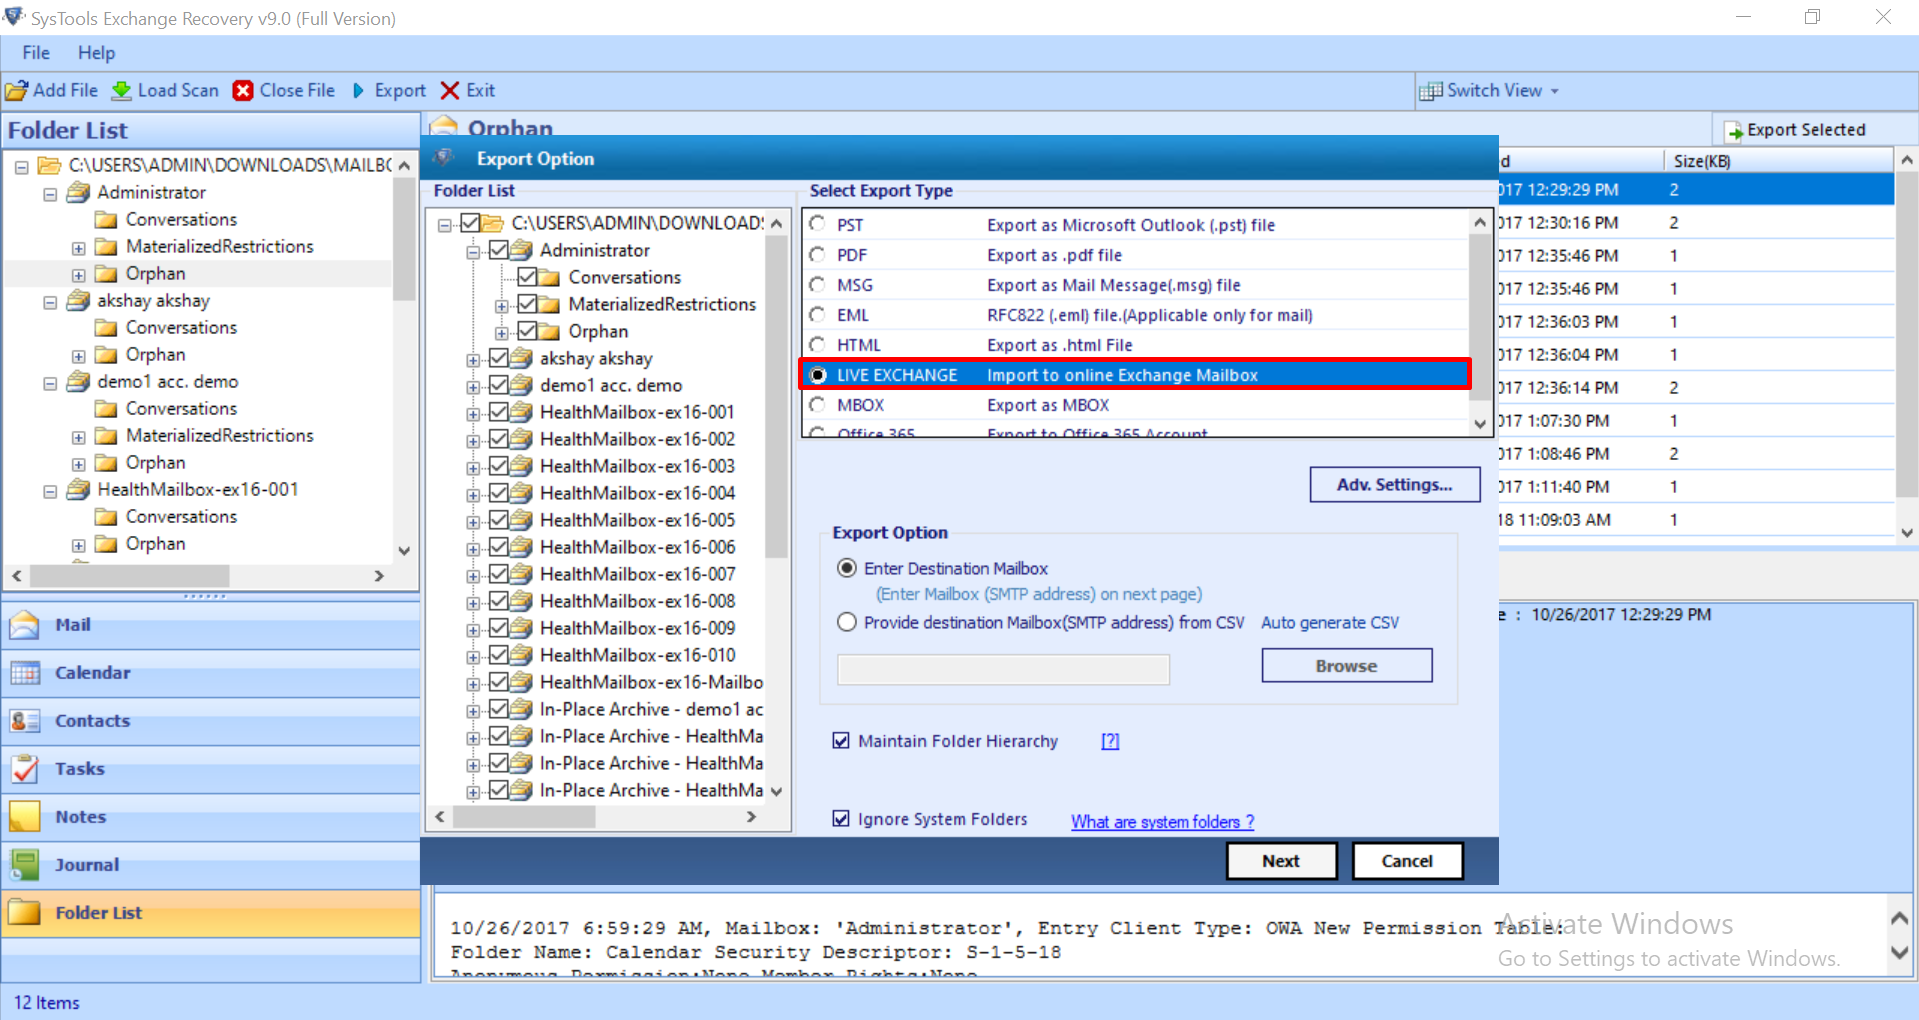
Task: Open the Help menu
Action: pos(96,53)
